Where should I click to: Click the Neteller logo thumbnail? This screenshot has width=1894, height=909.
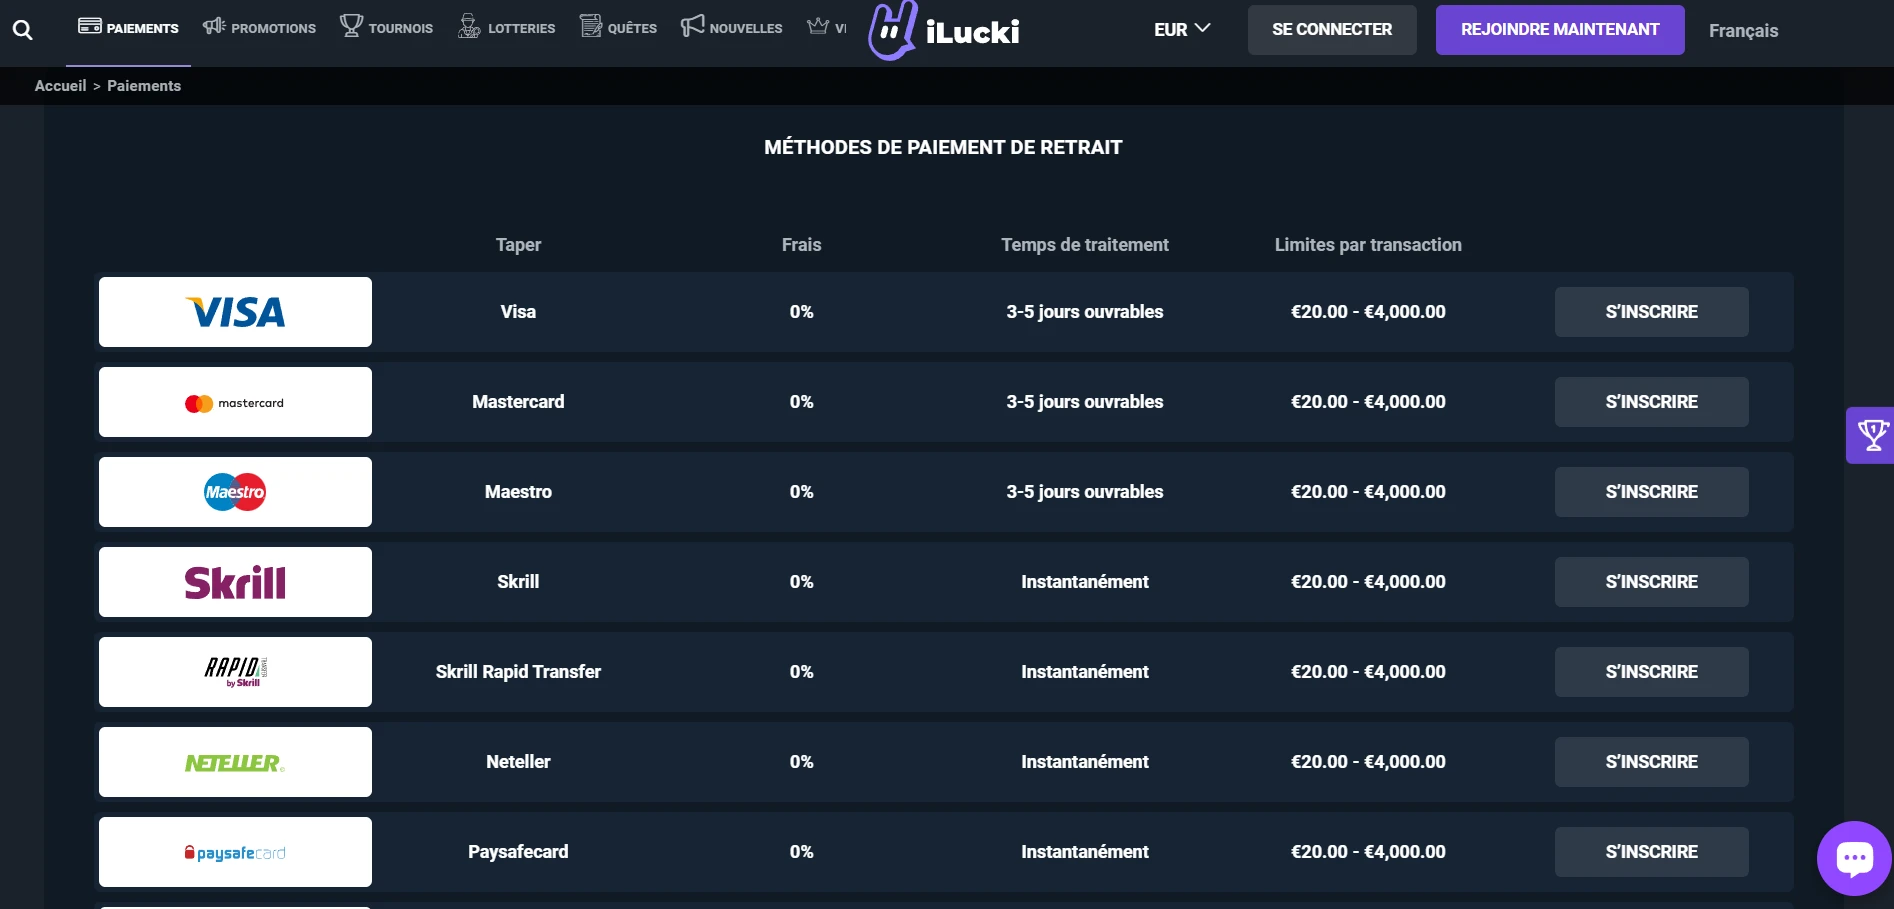tap(235, 762)
